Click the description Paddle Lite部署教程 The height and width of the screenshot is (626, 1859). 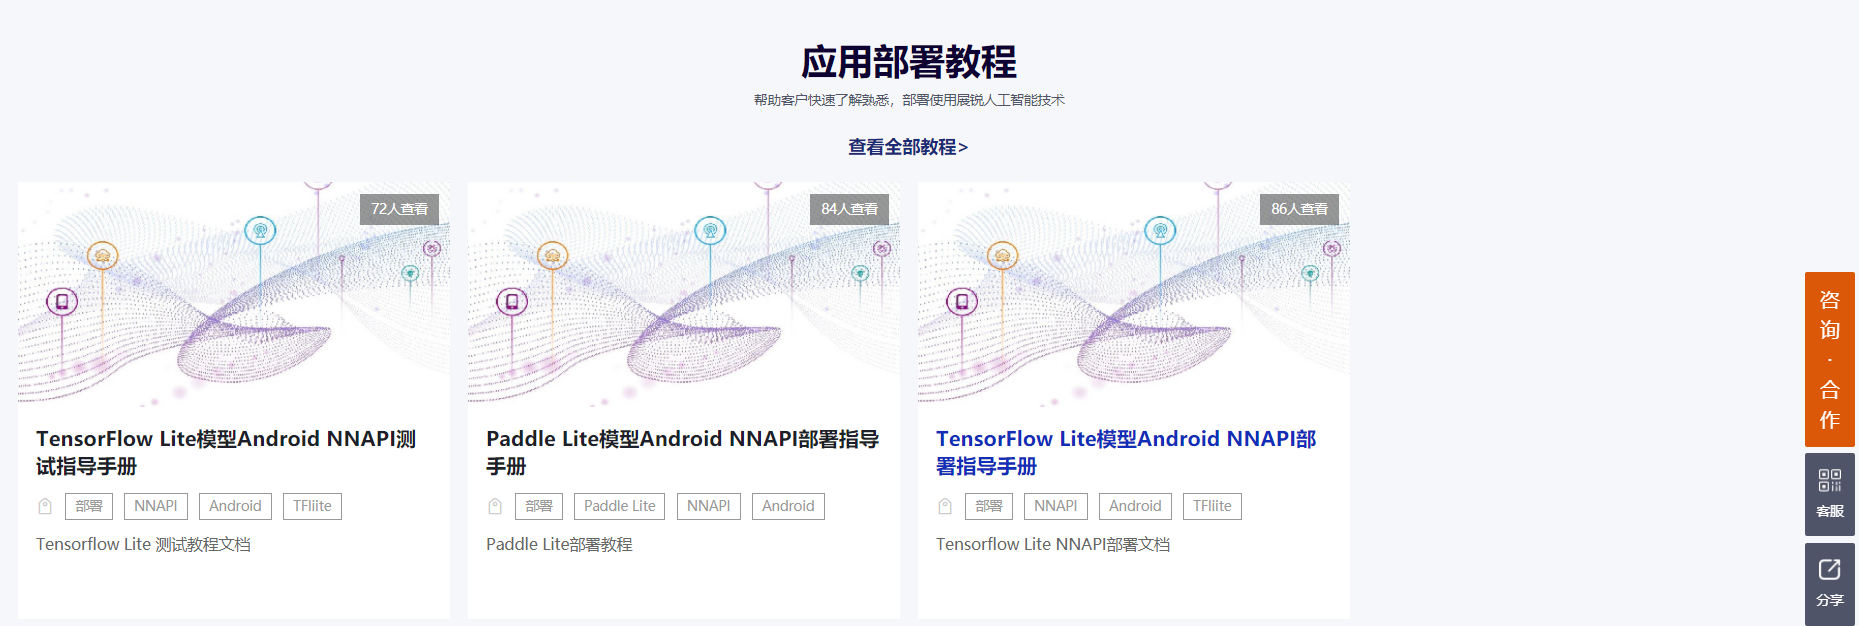coord(559,544)
